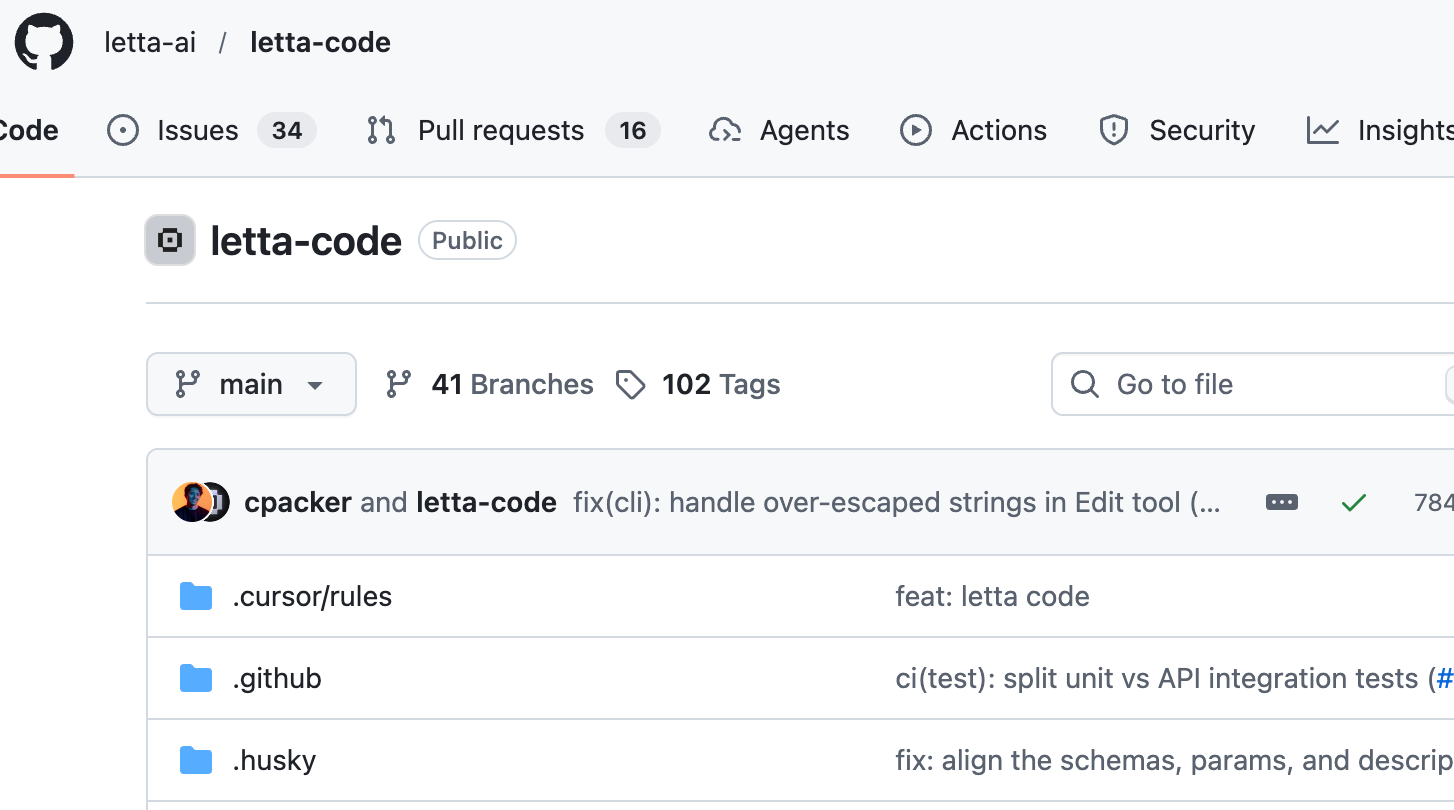View the 102 Tags link

[x=697, y=384]
